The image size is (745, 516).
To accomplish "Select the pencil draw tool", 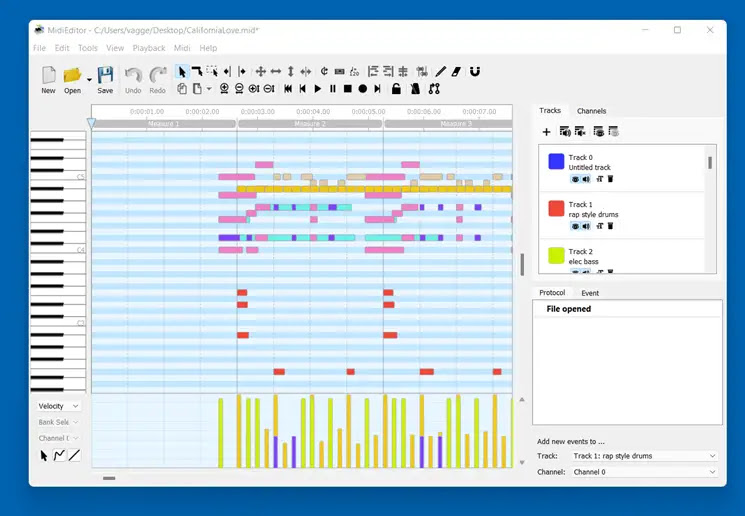I will click(440, 72).
